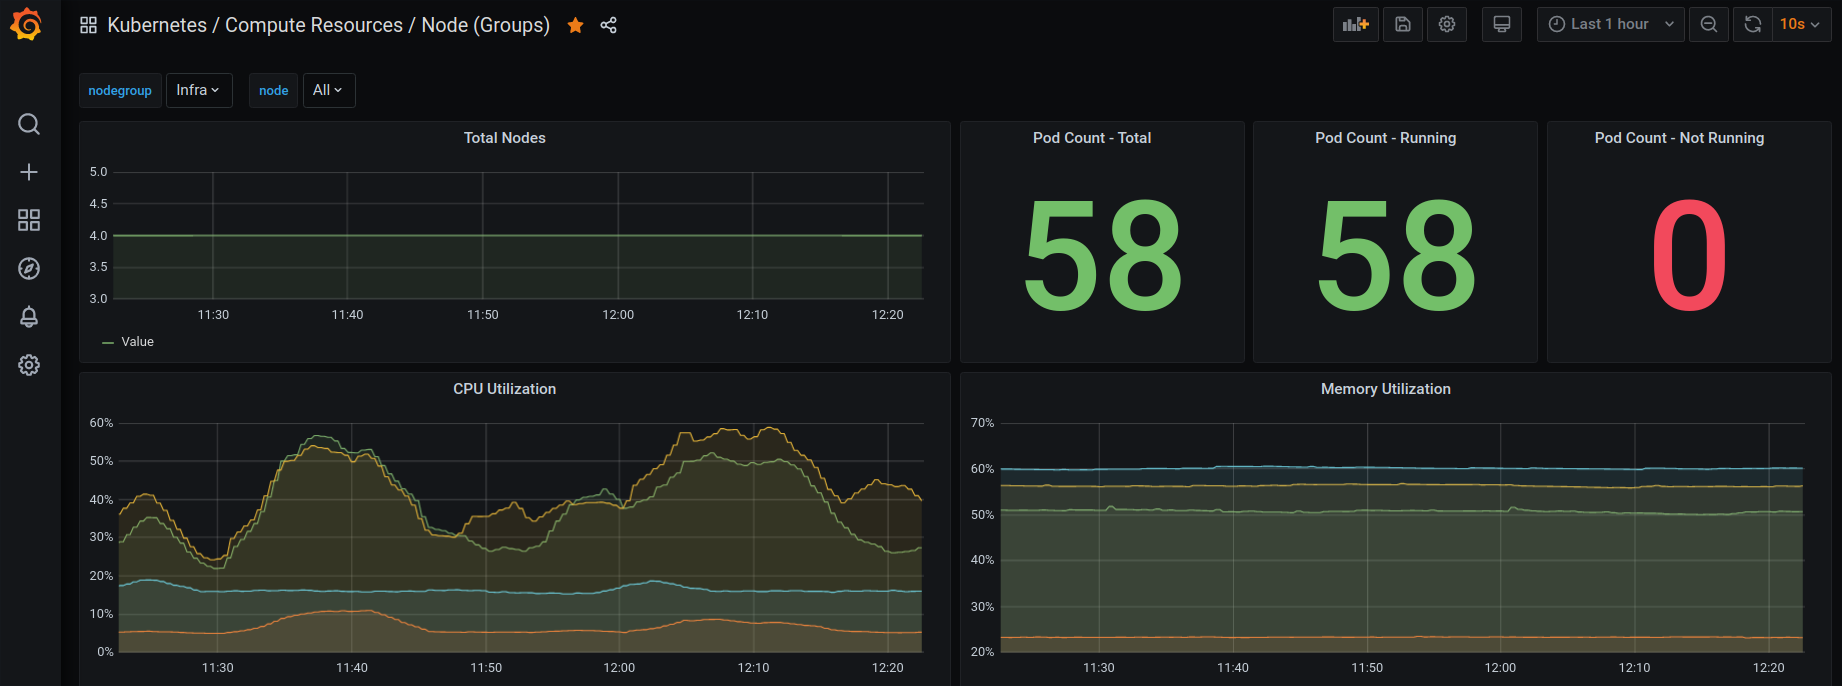Click the node variable label
The image size is (1842, 686).
(x=273, y=90)
